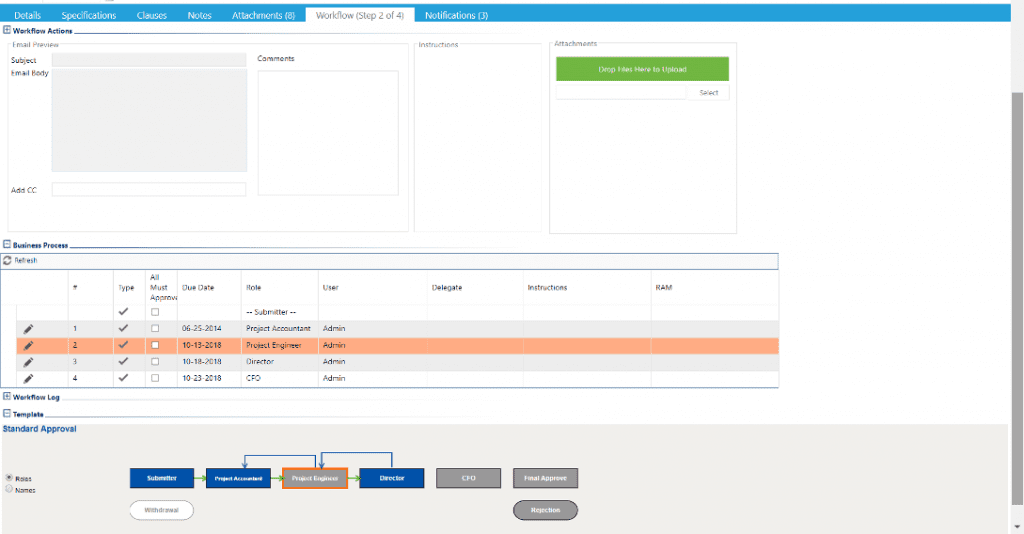Click the Withdrawal button
Screen dimensions: 1024x534
click(161, 510)
